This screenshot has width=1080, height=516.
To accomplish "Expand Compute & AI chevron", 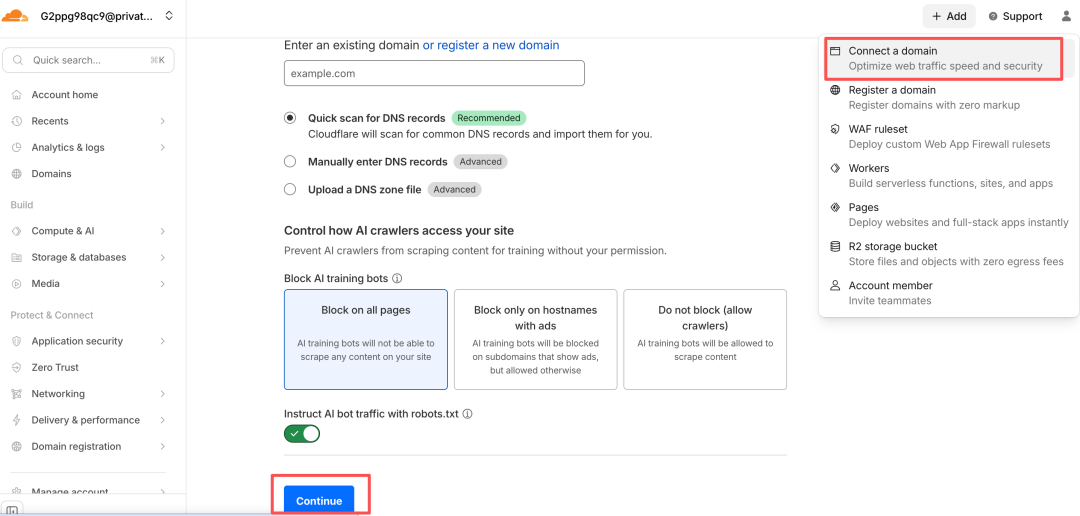I will click(x=163, y=231).
